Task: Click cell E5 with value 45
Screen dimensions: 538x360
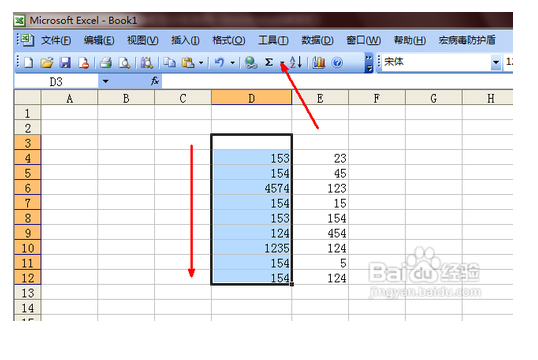Action: [320, 173]
